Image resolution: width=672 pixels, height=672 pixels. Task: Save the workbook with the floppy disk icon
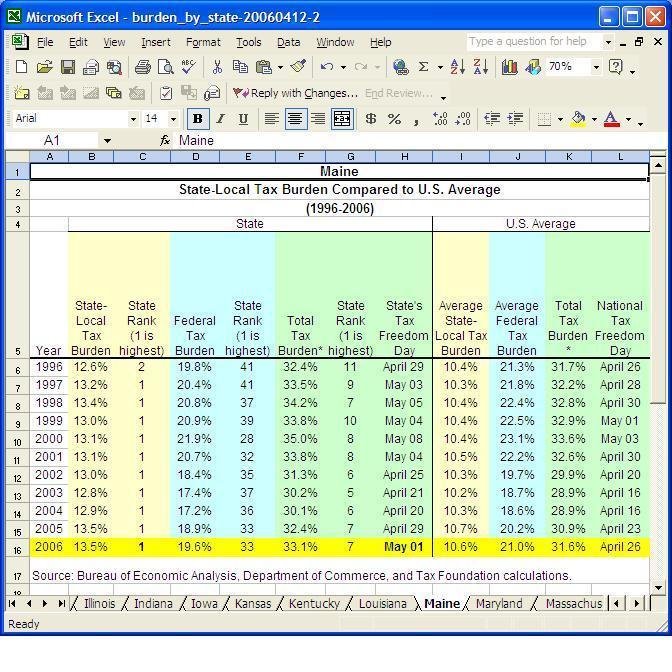point(68,67)
